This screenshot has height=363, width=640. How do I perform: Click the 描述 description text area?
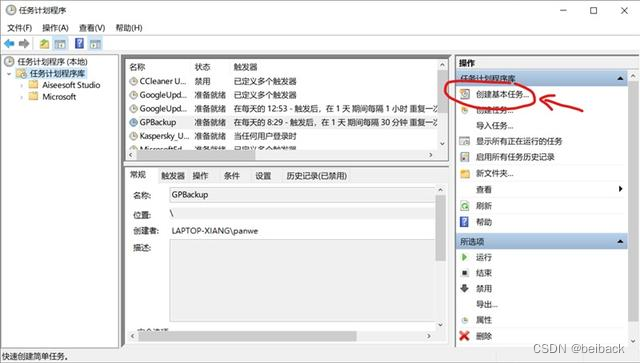coord(302,280)
